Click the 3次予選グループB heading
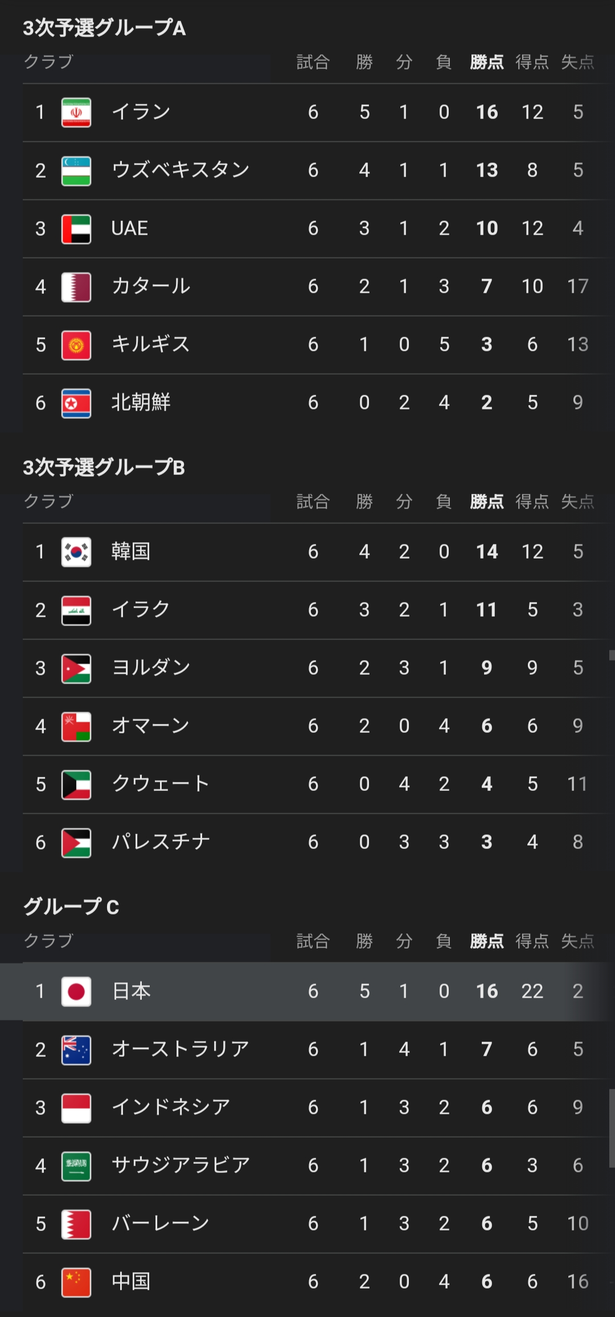 click(104, 467)
